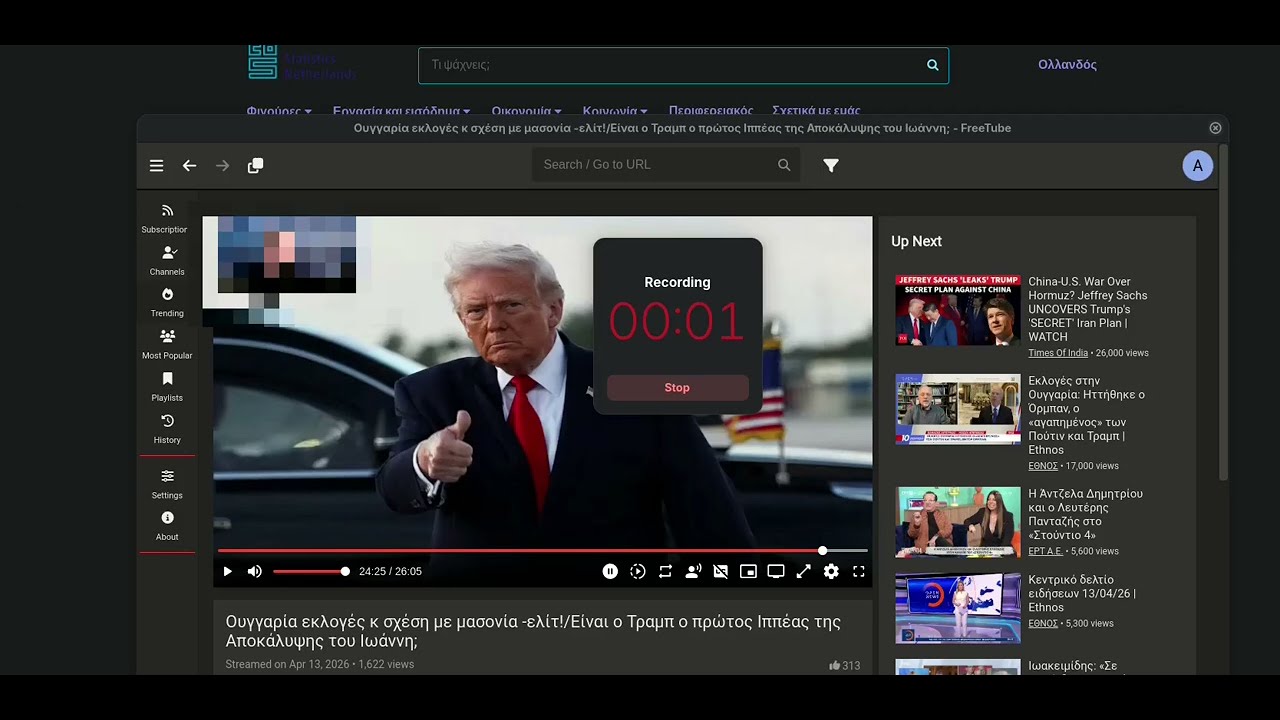Open the ΕΡΤ Α.Ε. channel link
This screenshot has width=1280, height=720.
click(1046, 551)
